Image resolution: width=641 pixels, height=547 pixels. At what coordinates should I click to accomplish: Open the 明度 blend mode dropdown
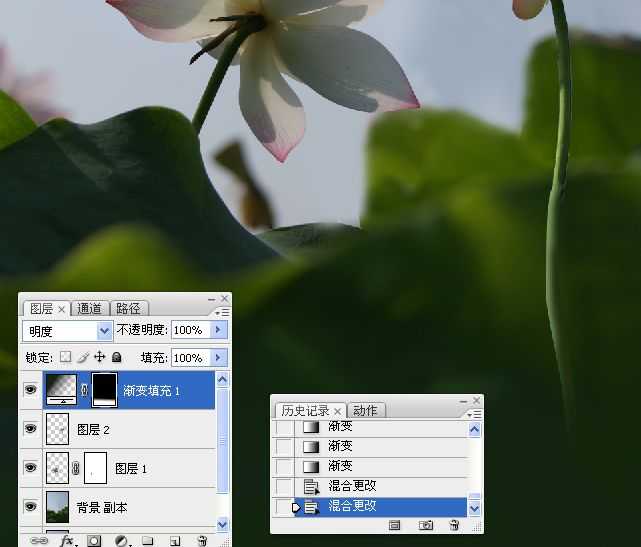coord(104,330)
